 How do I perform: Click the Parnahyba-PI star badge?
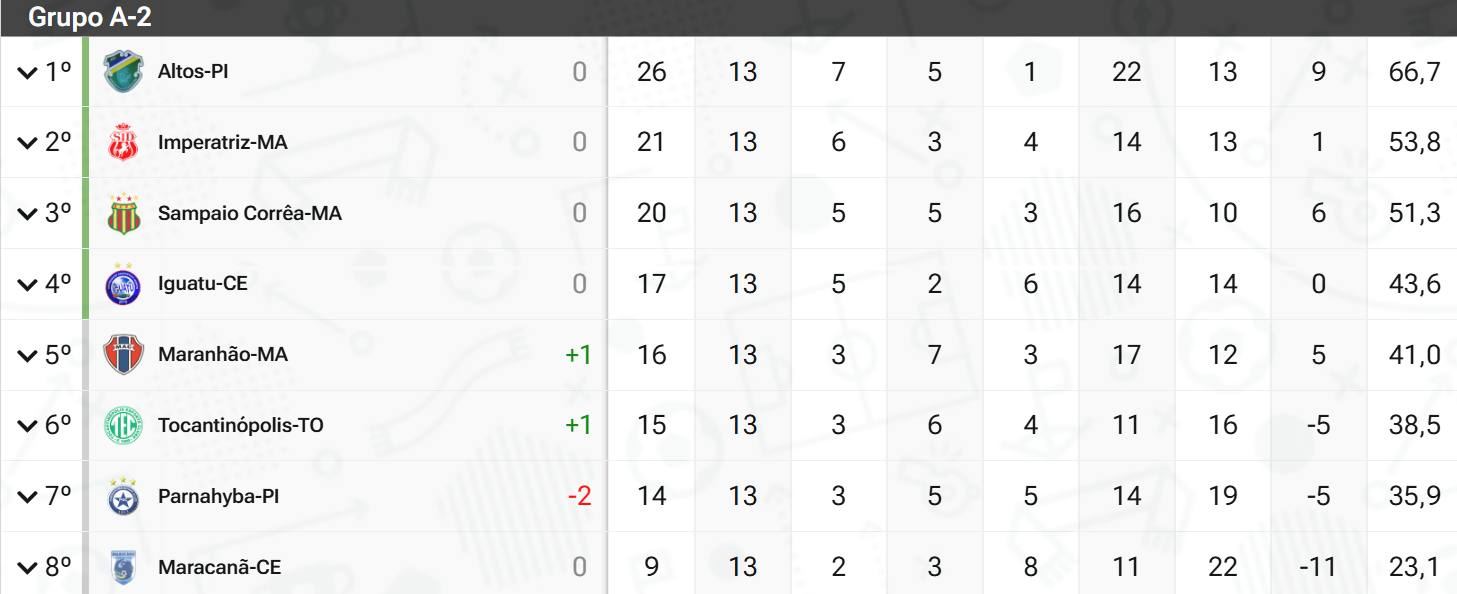[123, 497]
